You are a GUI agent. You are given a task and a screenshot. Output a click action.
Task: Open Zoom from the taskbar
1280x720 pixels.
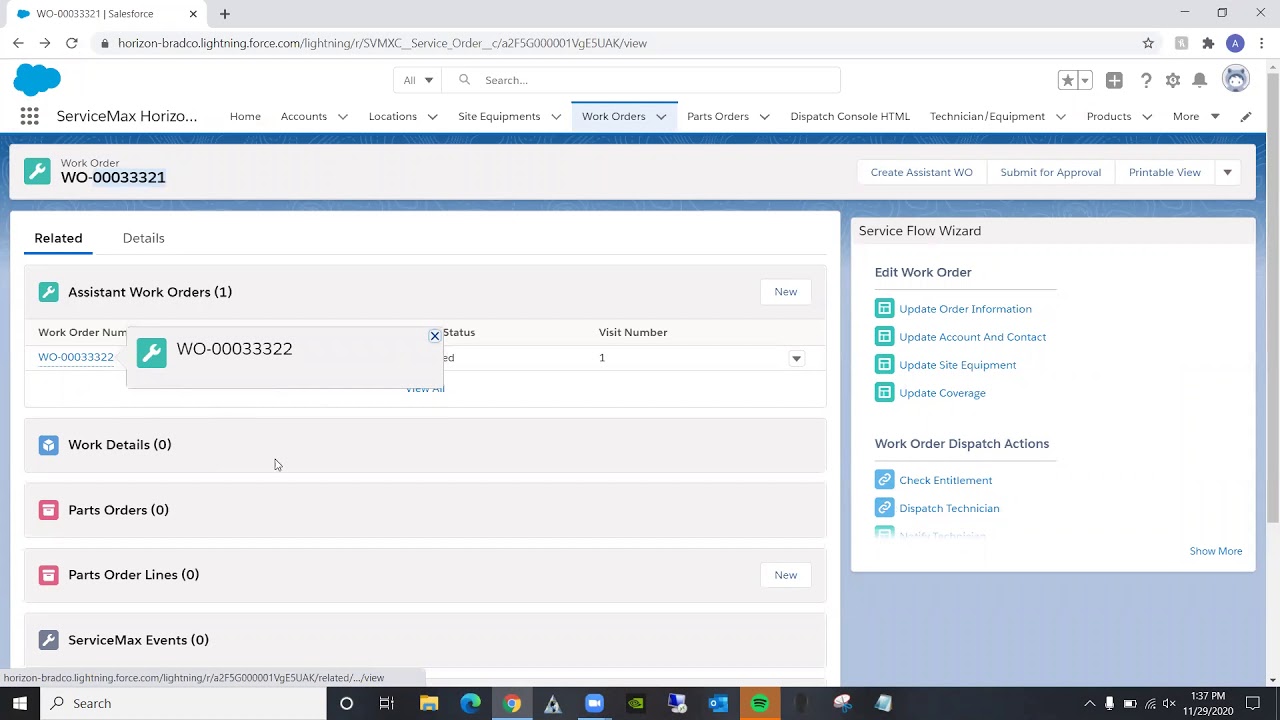tap(594, 703)
